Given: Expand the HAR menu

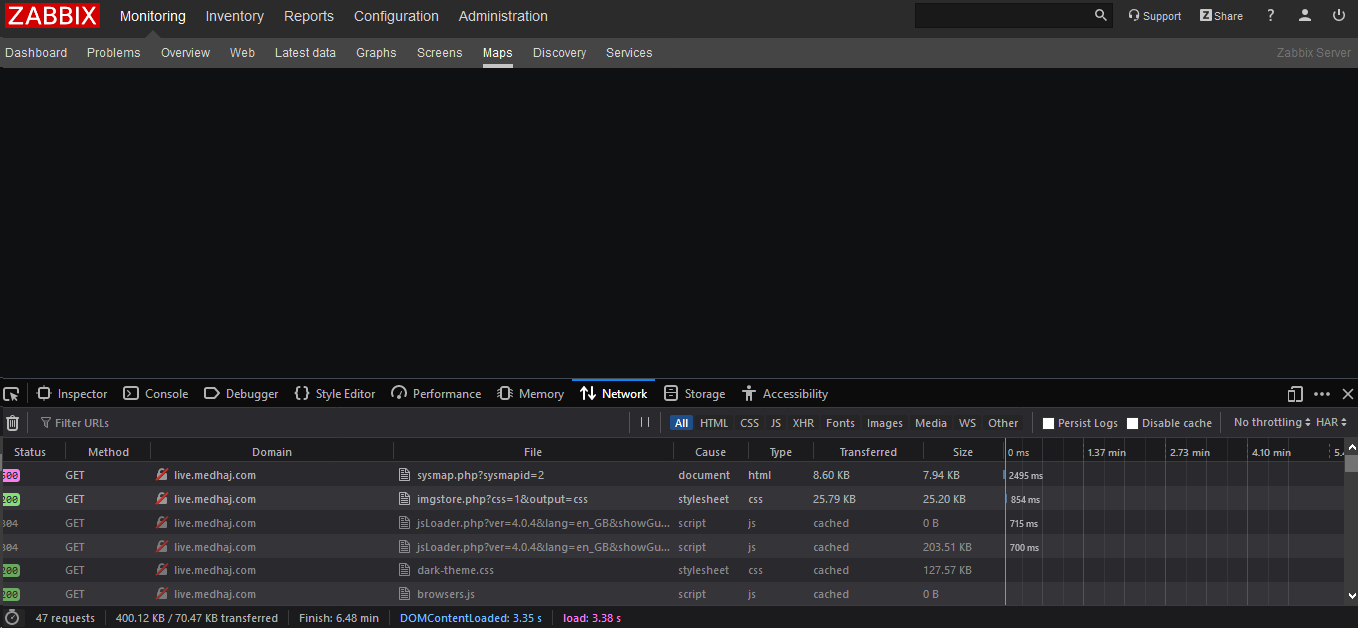Looking at the screenshot, I should [1331, 423].
